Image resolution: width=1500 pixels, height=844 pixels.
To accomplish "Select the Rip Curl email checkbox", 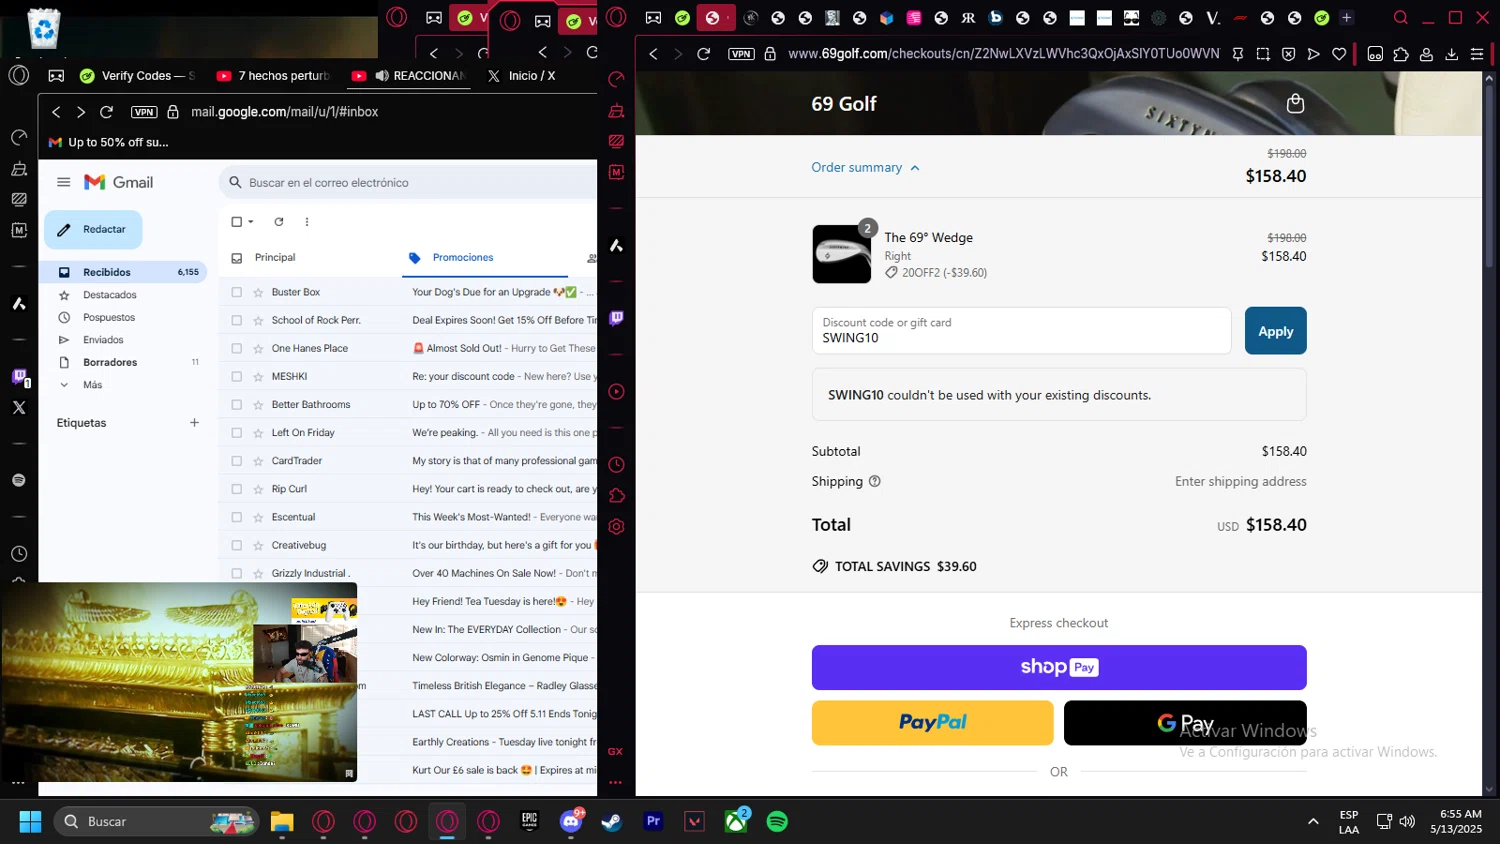I will (237, 489).
